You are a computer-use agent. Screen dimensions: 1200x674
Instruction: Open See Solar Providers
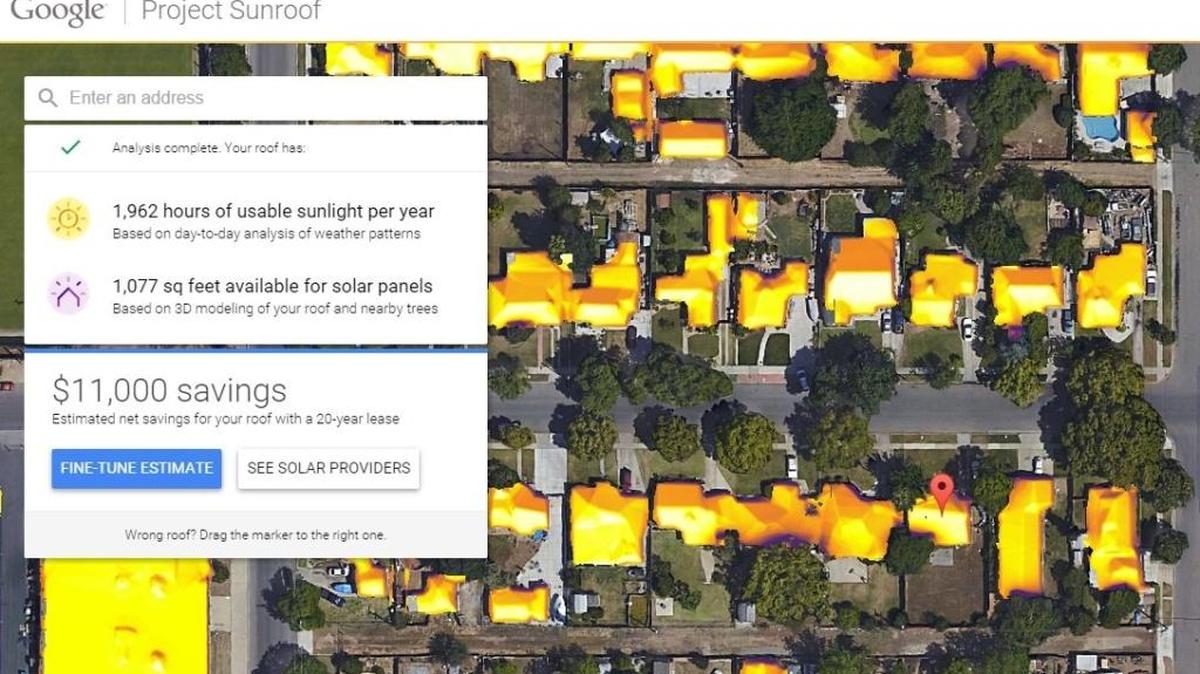pos(329,468)
